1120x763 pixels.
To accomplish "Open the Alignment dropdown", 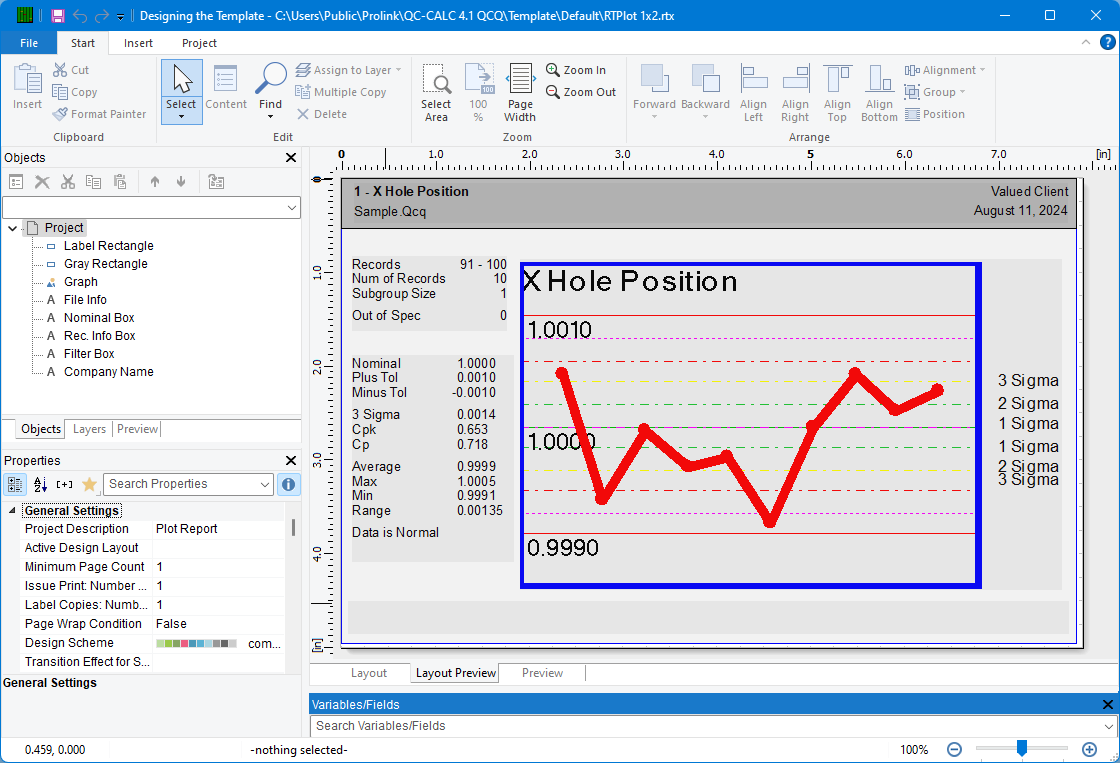I will [x=943, y=69].
